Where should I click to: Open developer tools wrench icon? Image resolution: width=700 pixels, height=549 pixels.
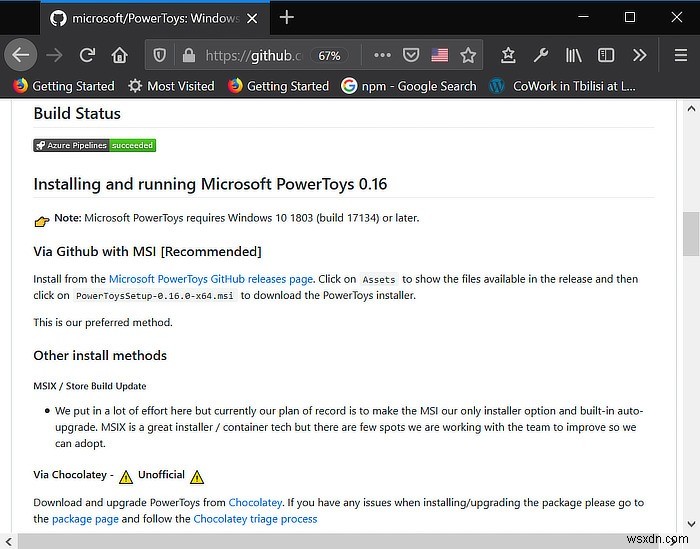(x=541, y=55)
